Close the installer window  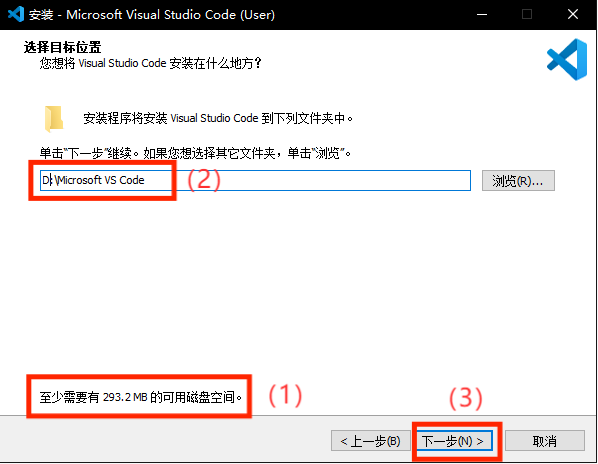pos(572,14)
